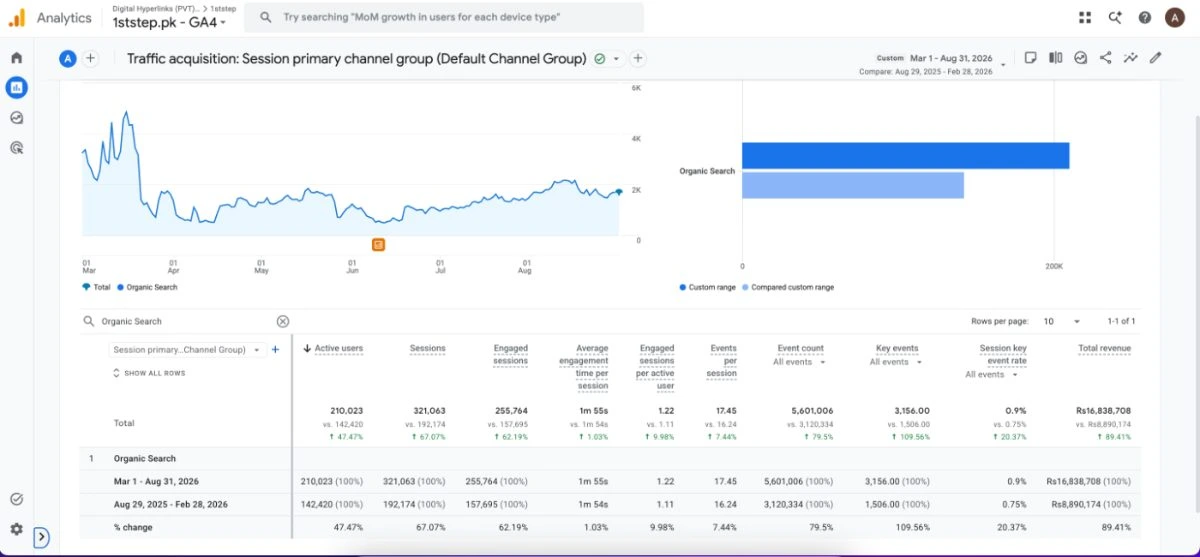The width and height of the screenshot is (1200, 557).
Task: Click the '1-1 of 1' pagination text
Action: (x=1121, y=321)
